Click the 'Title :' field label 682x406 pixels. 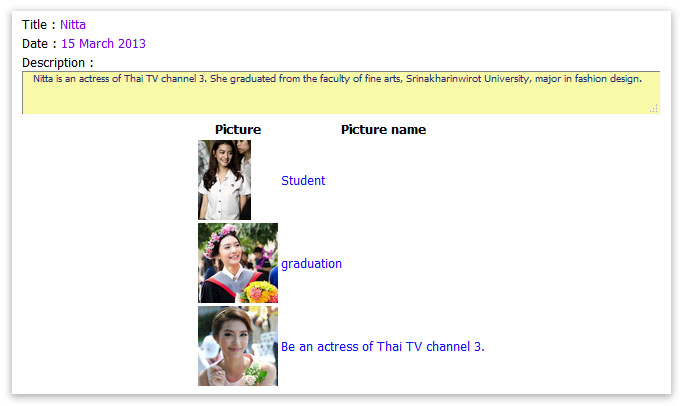(x=38, y=24)
